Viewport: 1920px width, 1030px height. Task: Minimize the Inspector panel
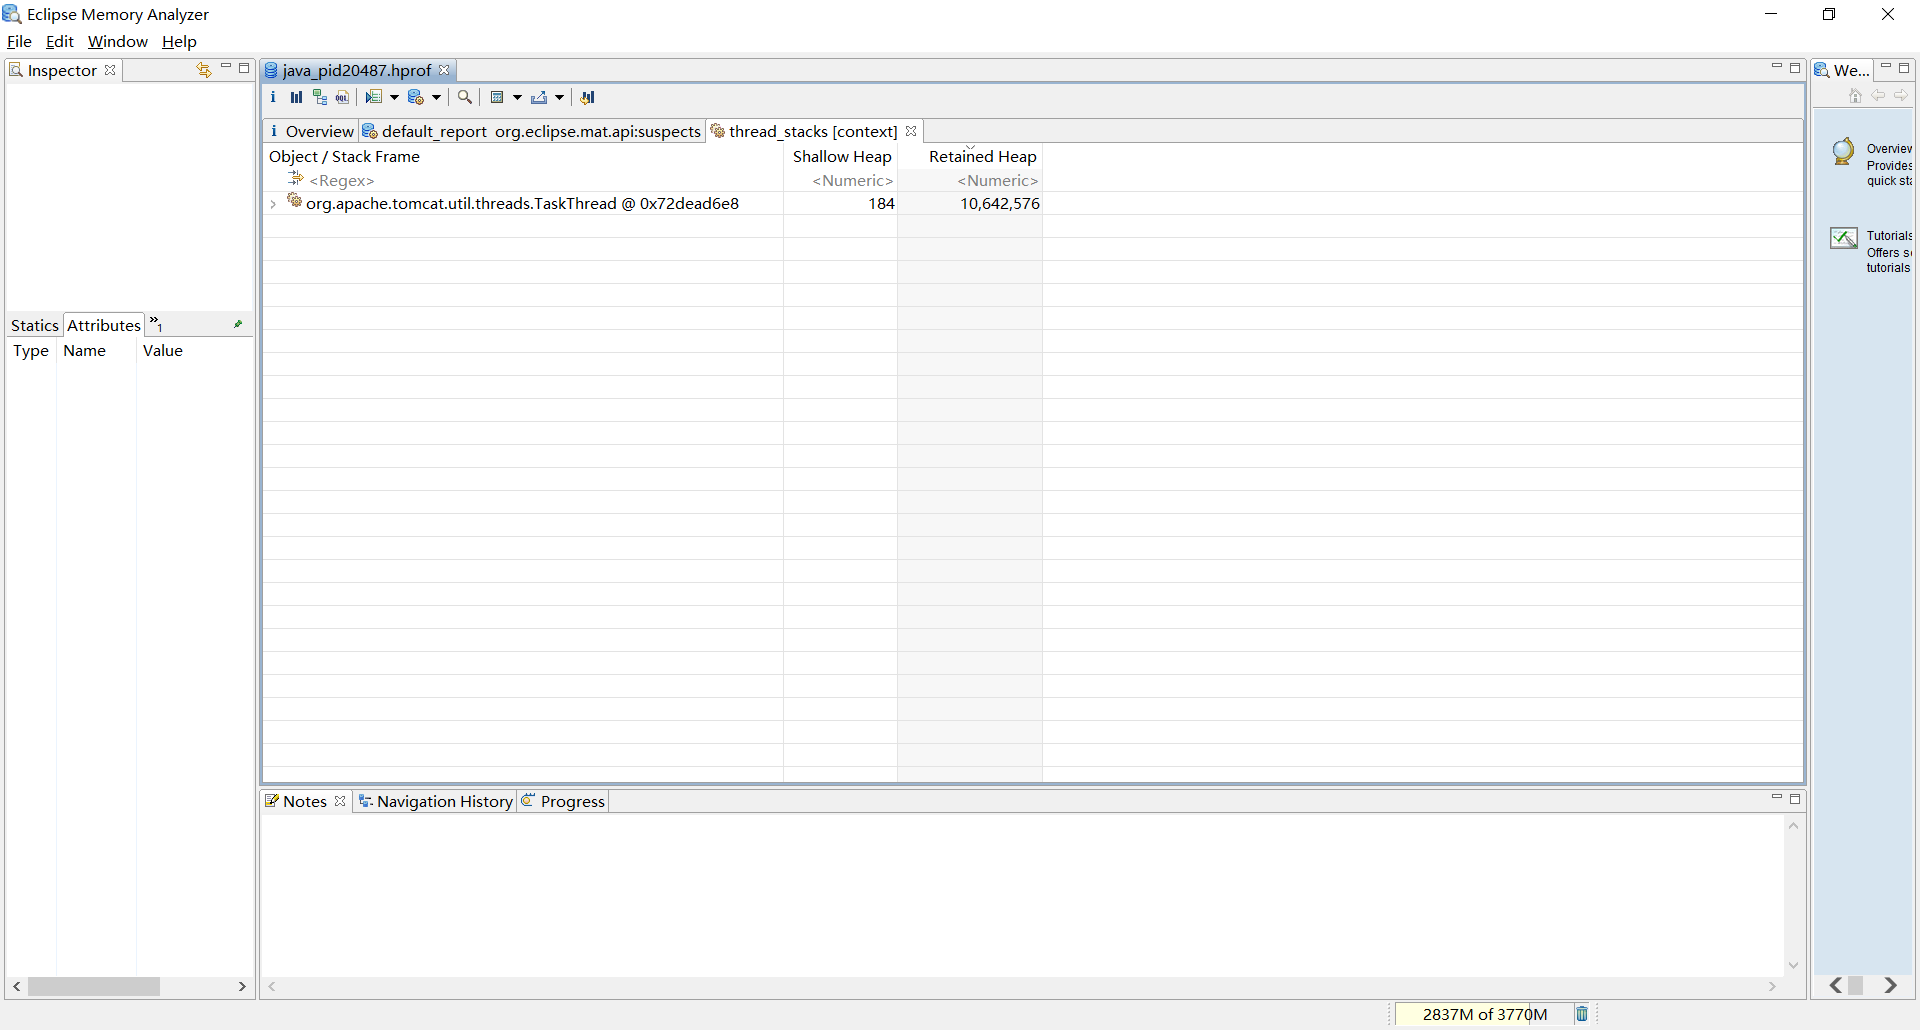tap(226, 67)
